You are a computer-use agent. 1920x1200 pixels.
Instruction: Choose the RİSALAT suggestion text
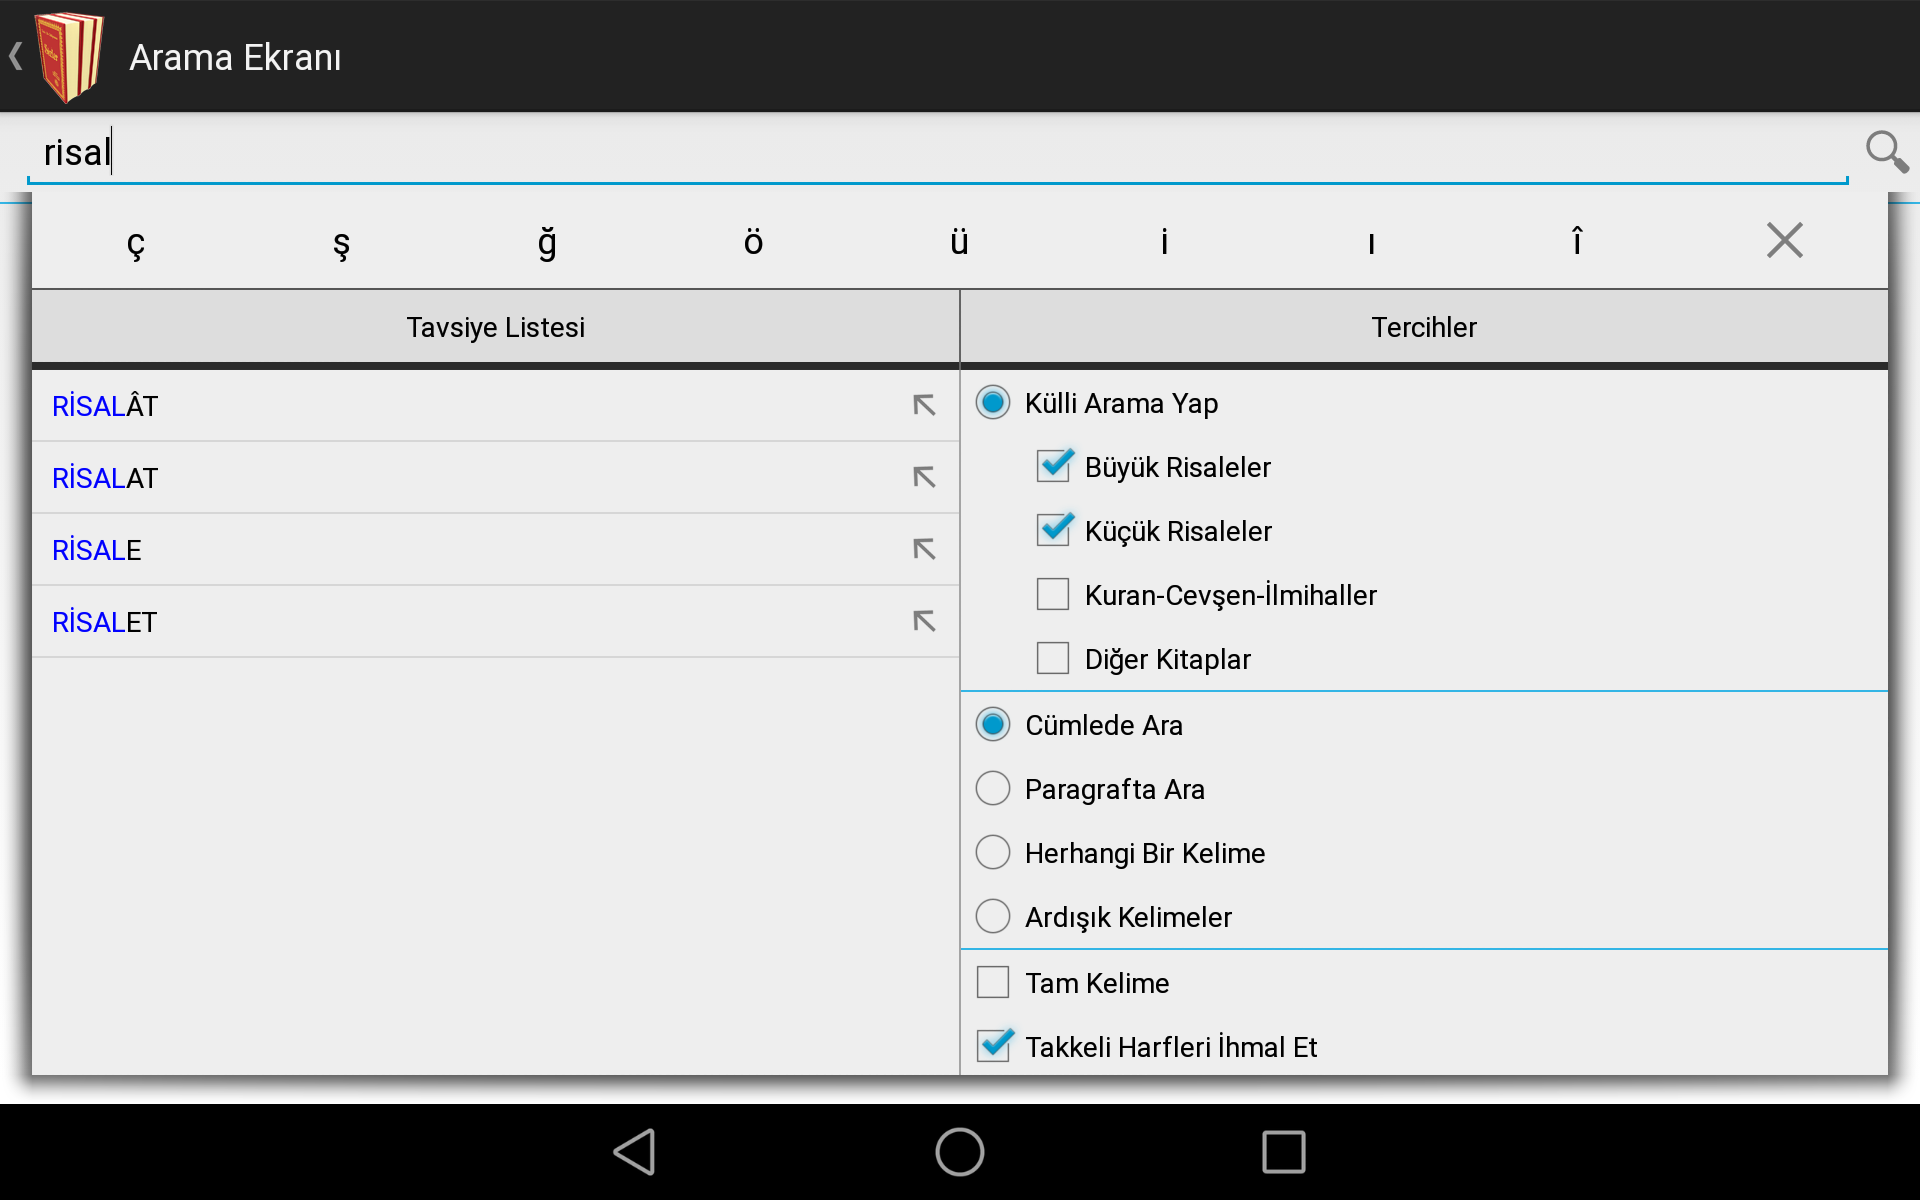click(x=105, y=478)
